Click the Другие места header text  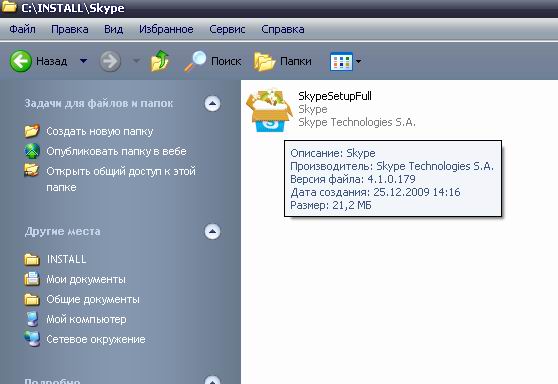click(62, 232)
